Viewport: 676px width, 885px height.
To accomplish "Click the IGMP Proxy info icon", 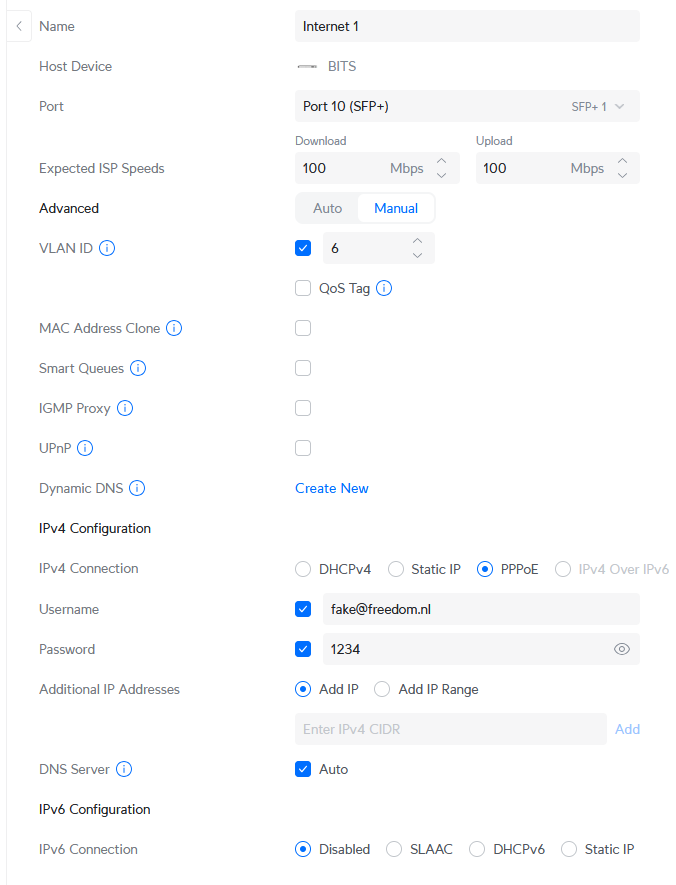I will click(126, 408).
